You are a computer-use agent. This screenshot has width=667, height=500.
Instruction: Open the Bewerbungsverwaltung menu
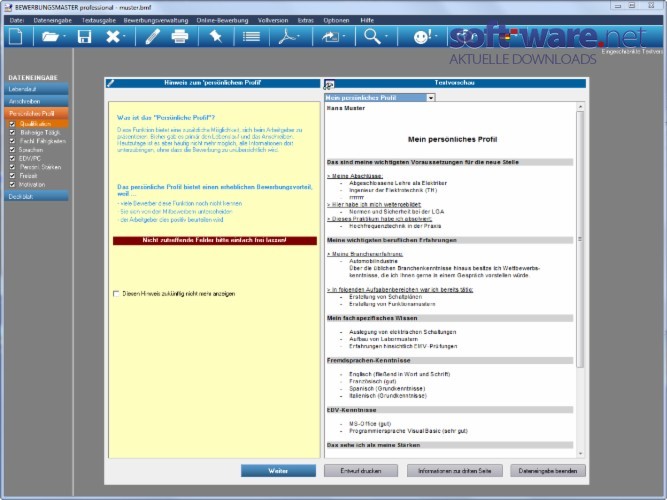coord(156,20)
